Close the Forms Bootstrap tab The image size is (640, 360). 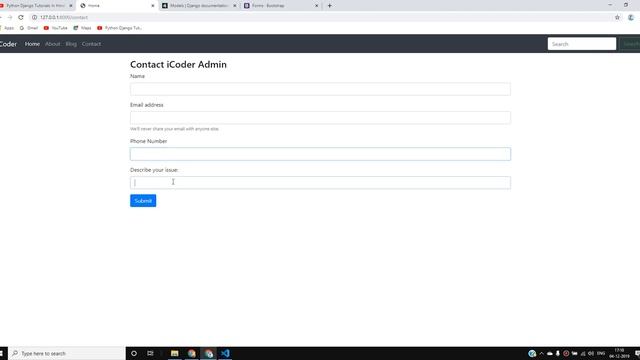[x=316, y=6]
